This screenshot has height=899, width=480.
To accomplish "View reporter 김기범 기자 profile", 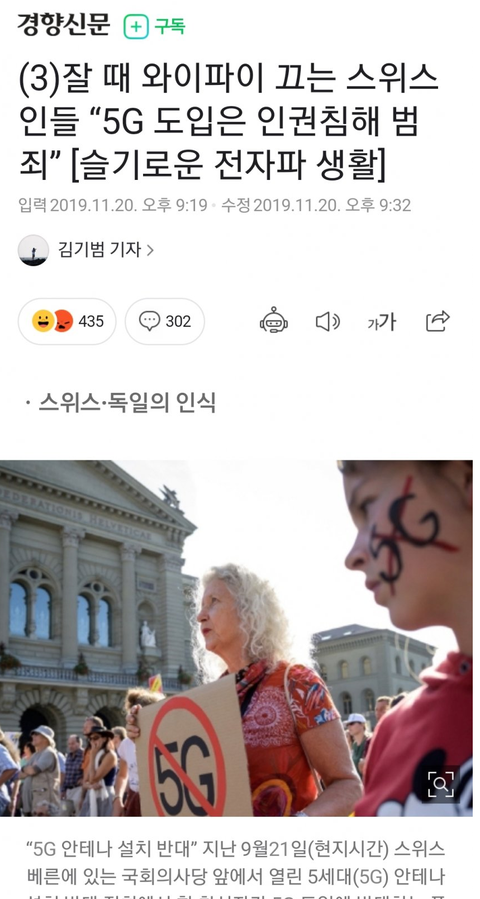I will point(99,249).
